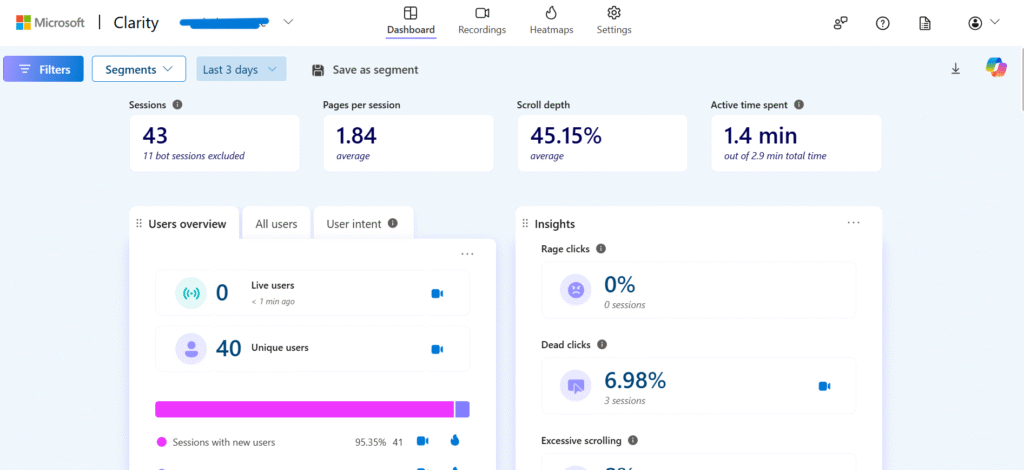Click the 11 bot sessions excluded note
Viewport: 1024px width, 470px height.
coord(194,156)
